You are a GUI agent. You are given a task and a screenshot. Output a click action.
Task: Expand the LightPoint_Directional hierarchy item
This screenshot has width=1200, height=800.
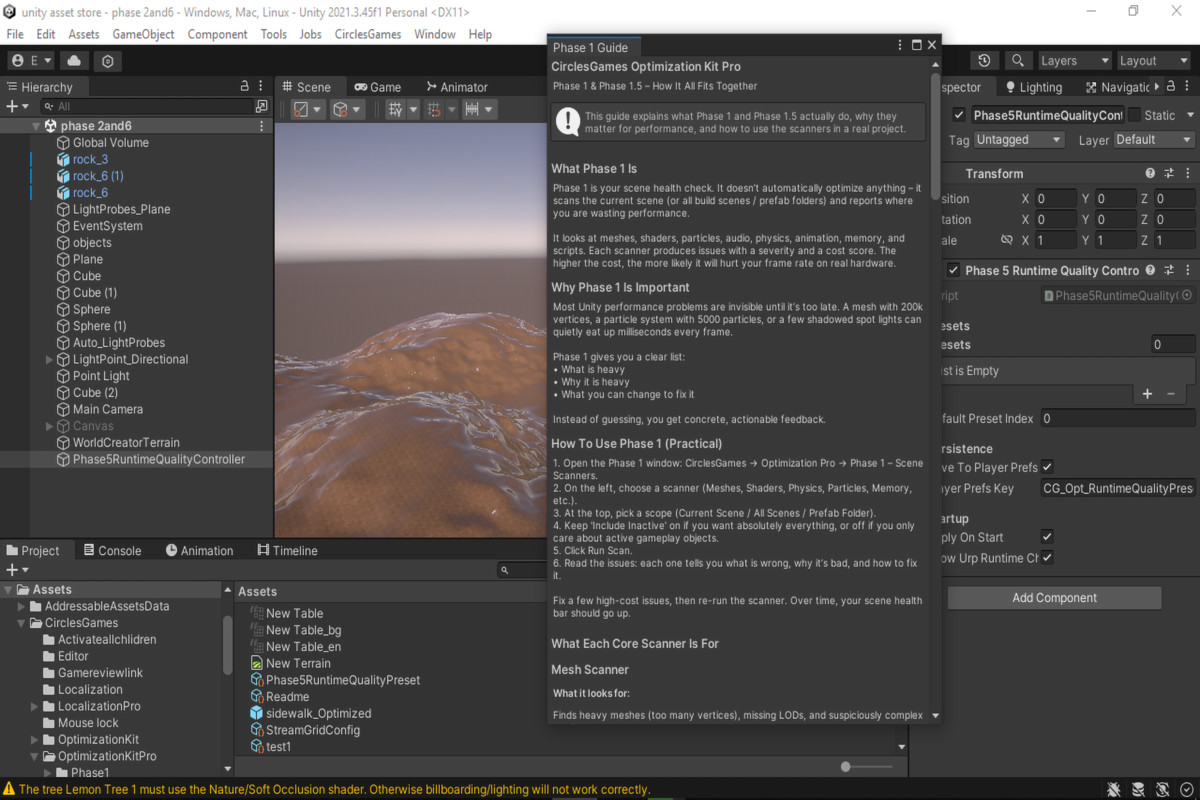(x=51, y=359)
